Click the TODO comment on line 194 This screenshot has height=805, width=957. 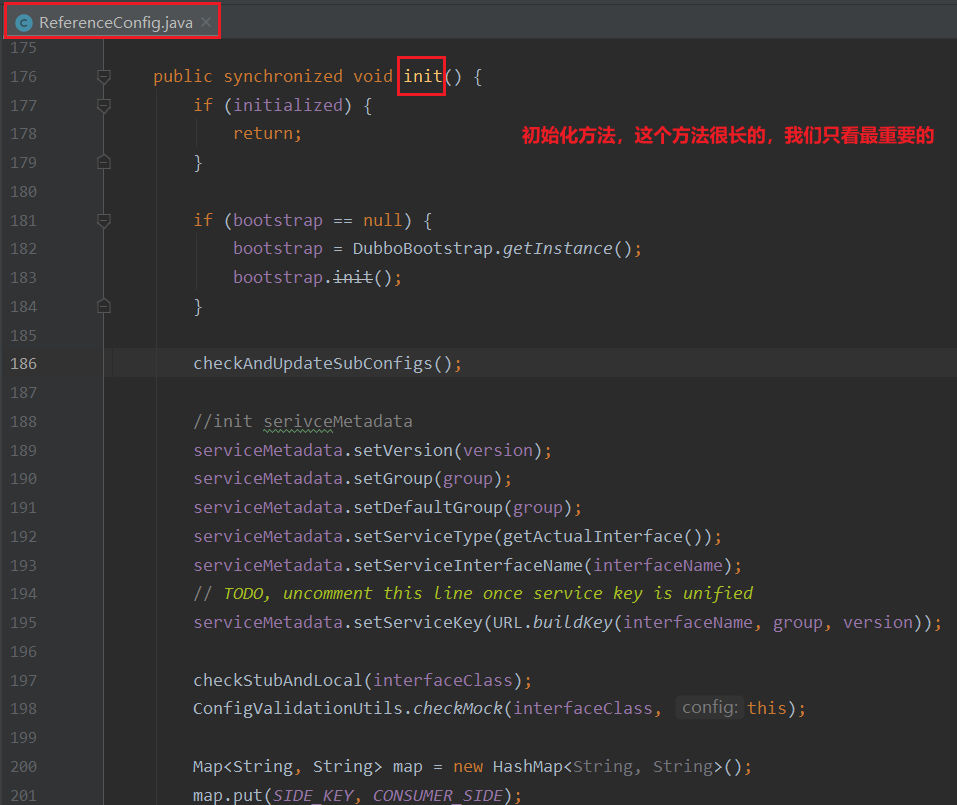point(473,593)
